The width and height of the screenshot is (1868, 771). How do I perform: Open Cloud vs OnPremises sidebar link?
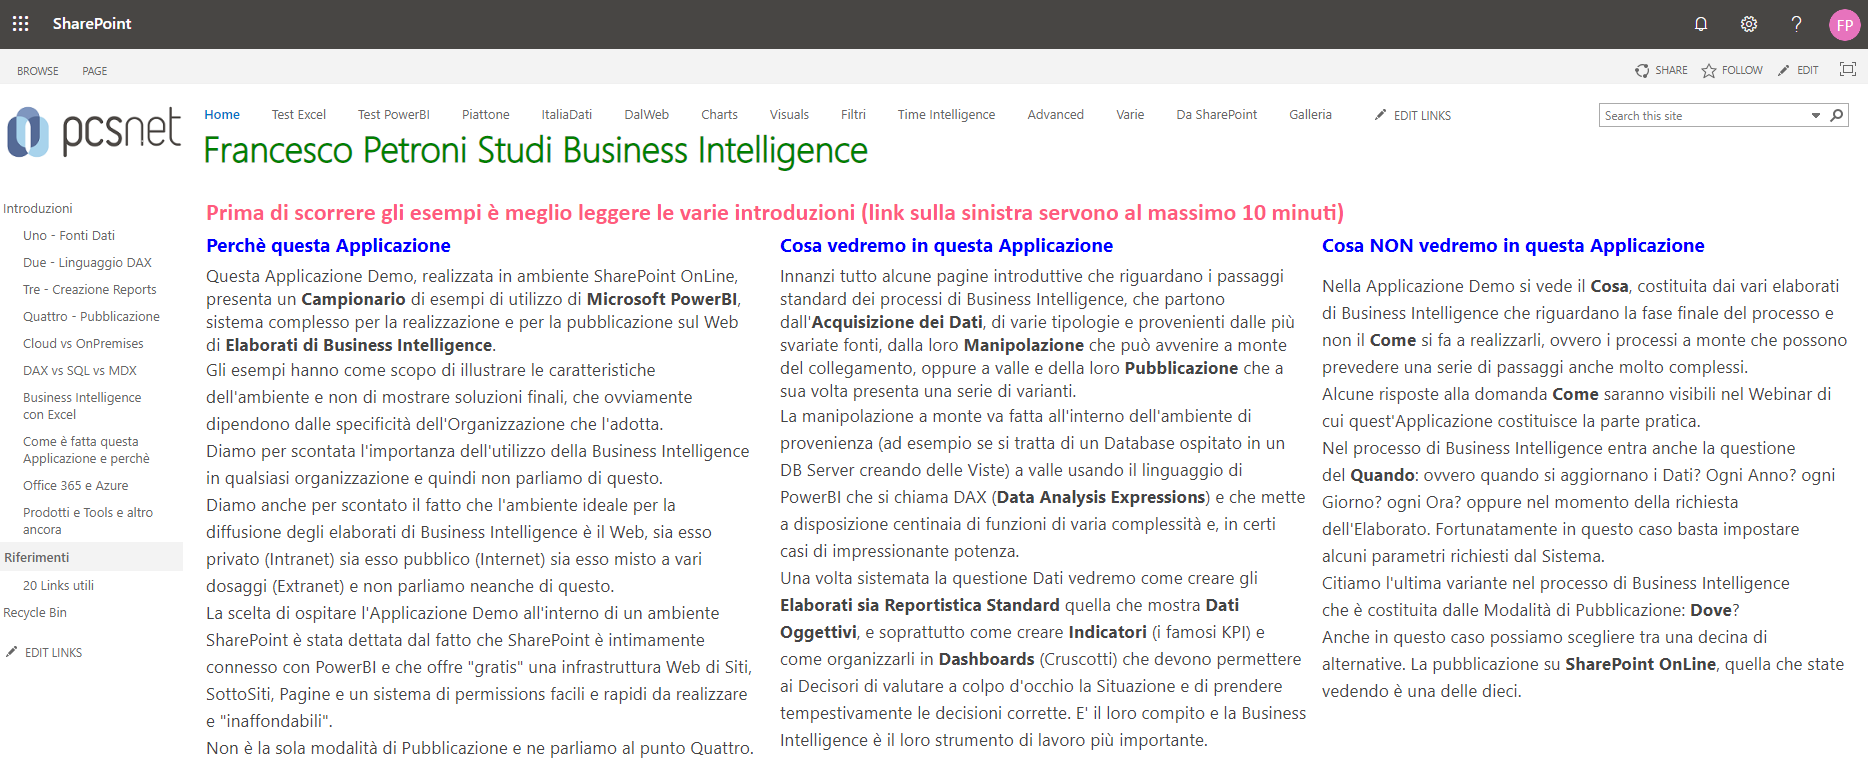tap(83, 343)
